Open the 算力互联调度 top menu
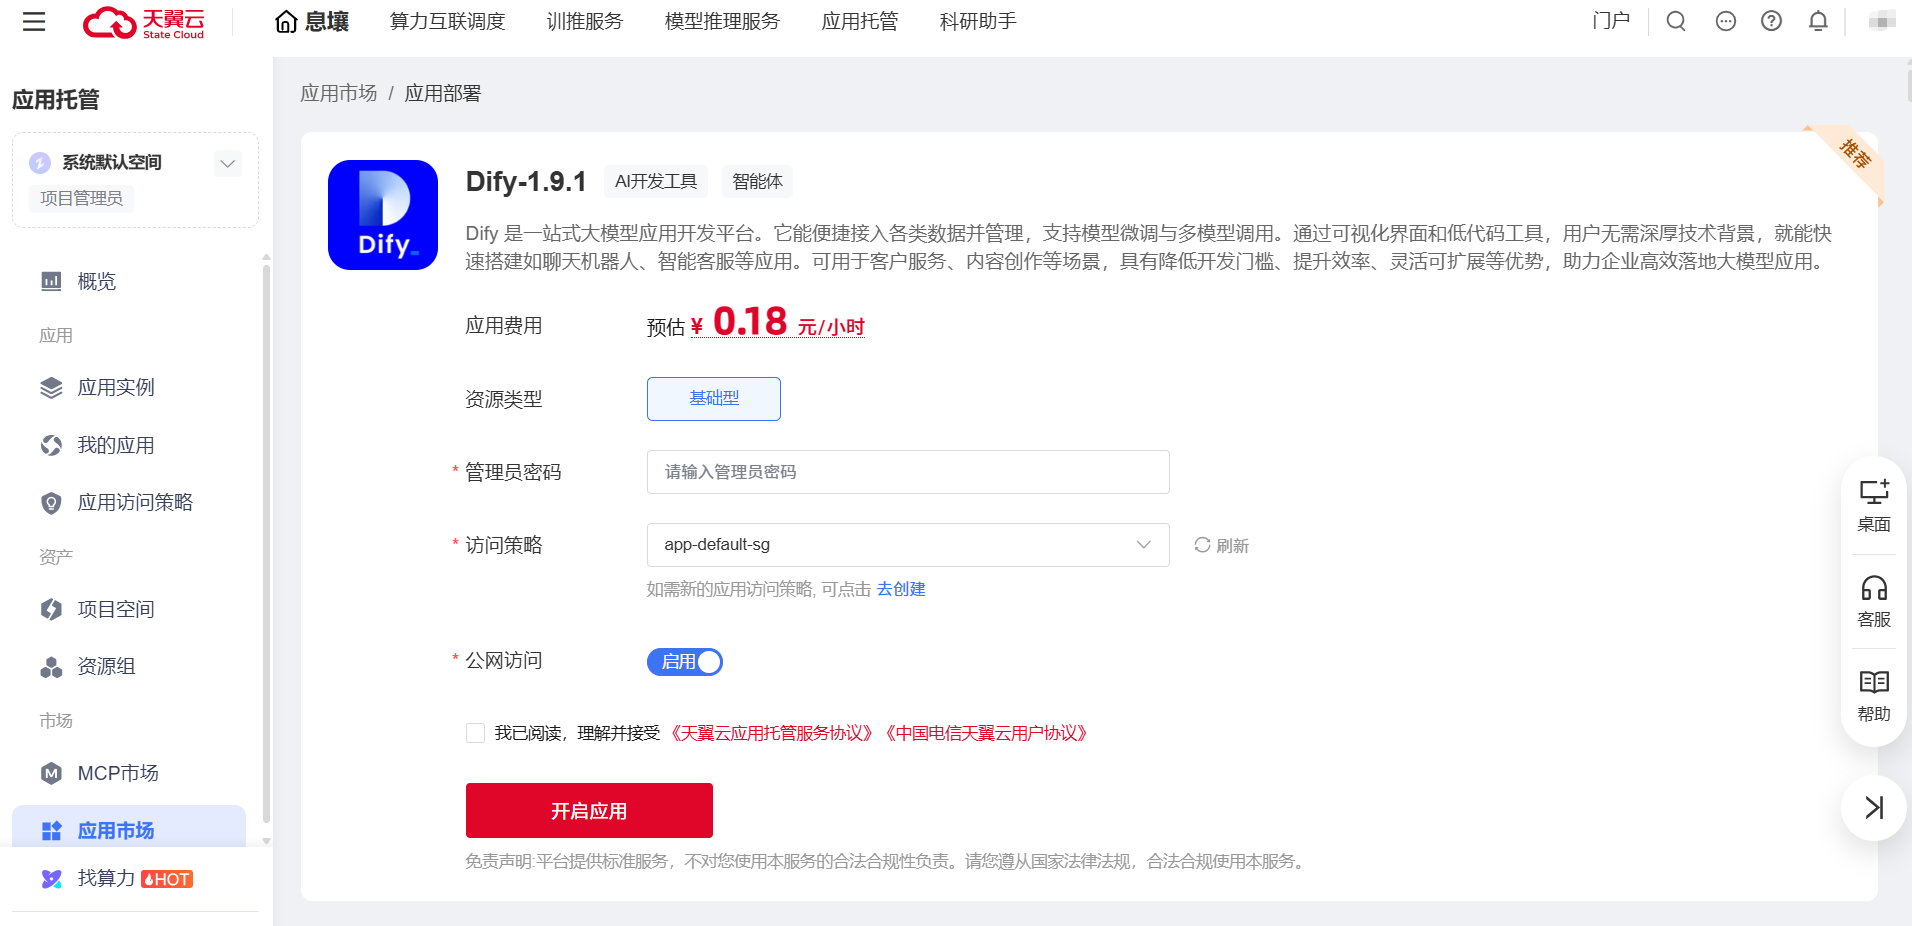This screenshot has width=1912, height=926. click(x=447, y=22)
